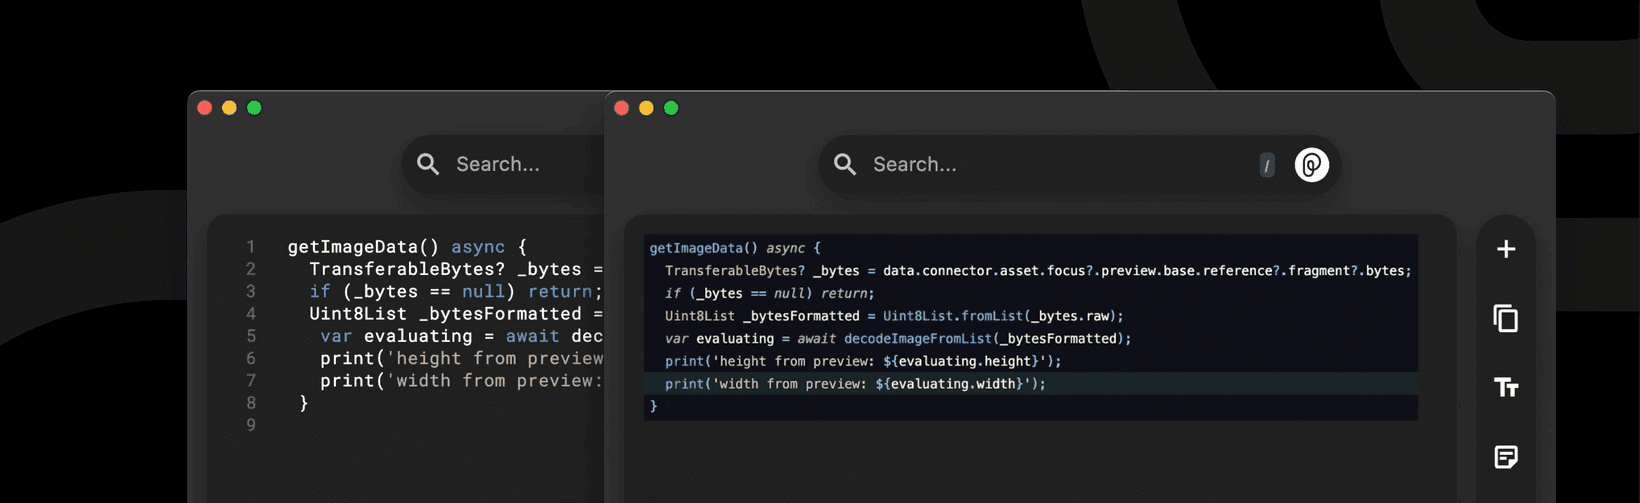Viewport: 1640px width, 503px height.
Task: Click 'getImageData() async {' line in front window
Action: coord(735,248)
